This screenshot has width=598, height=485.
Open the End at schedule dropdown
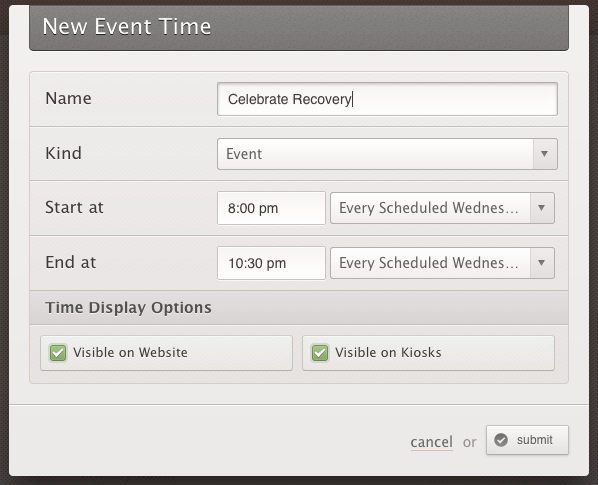click(x=442, y=263)
